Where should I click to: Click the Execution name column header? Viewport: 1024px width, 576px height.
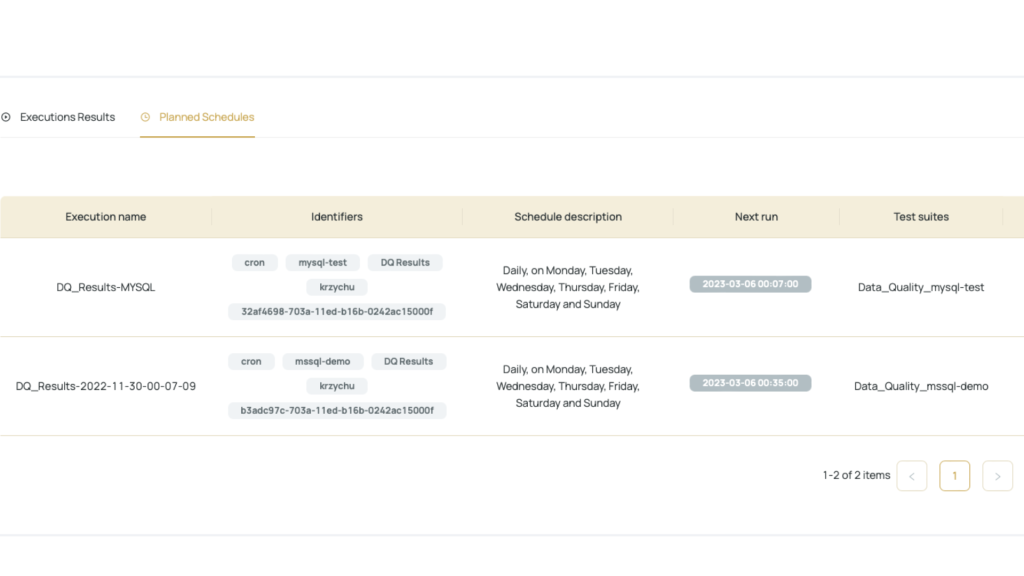point(106,217)
